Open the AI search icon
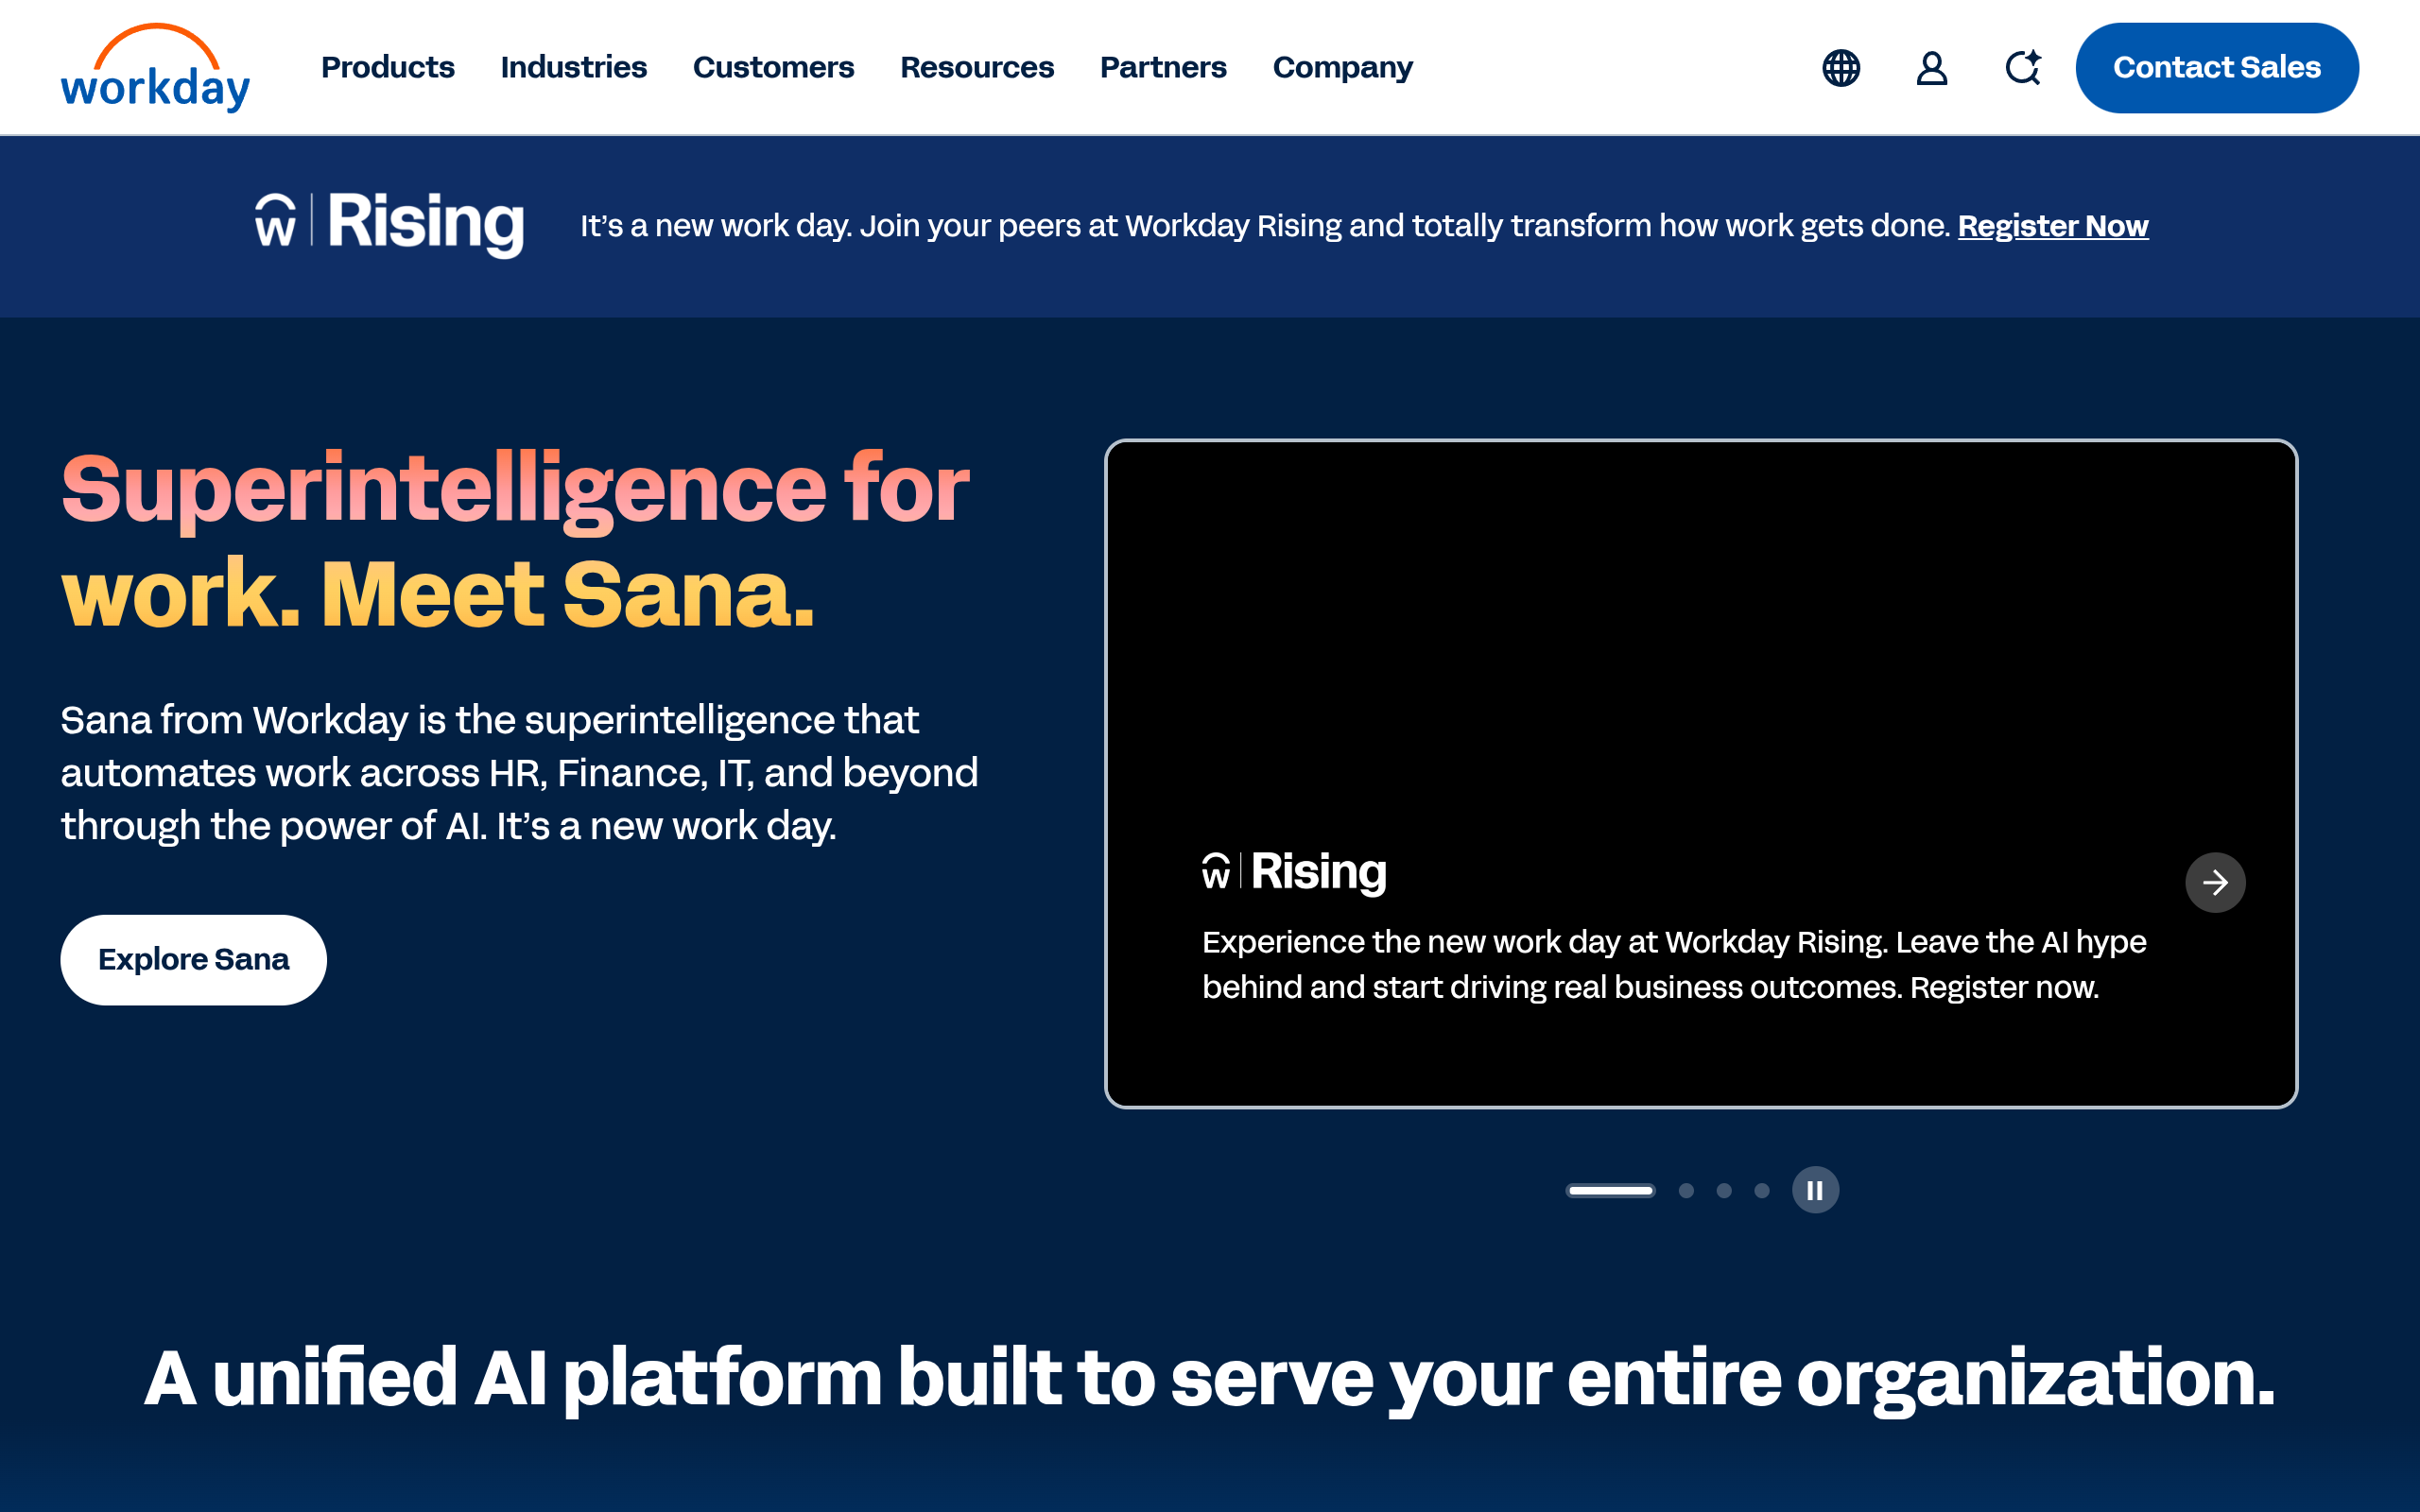2420x1512 pixels. click(x=2023, y=68)
